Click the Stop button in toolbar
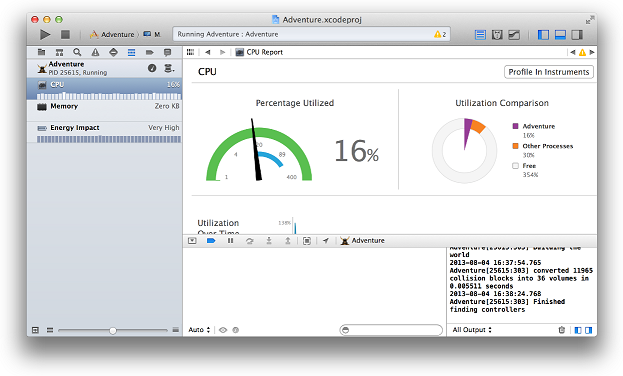The width and height of the screenshot is (623, 376). pyautogui.click(x=65, y=35)
